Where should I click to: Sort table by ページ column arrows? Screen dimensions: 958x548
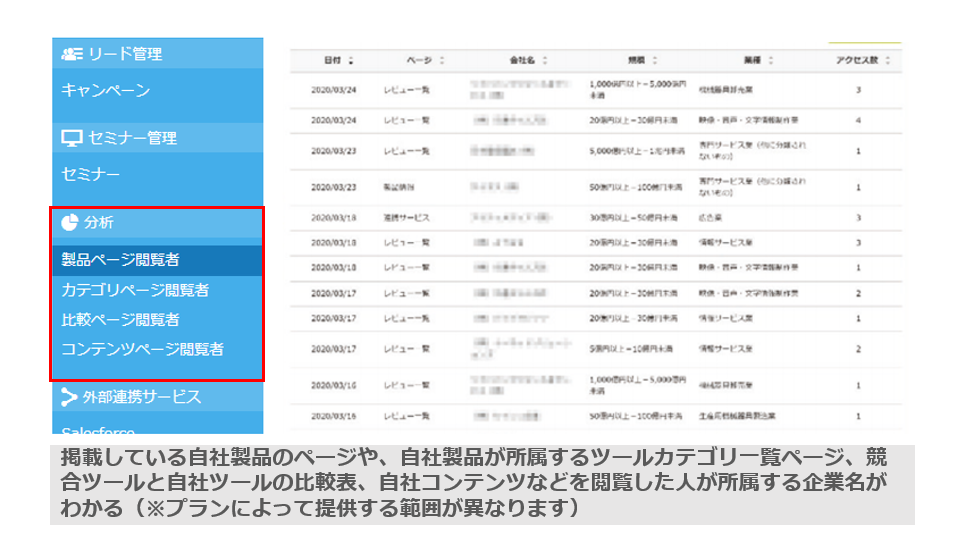(442, 60)
